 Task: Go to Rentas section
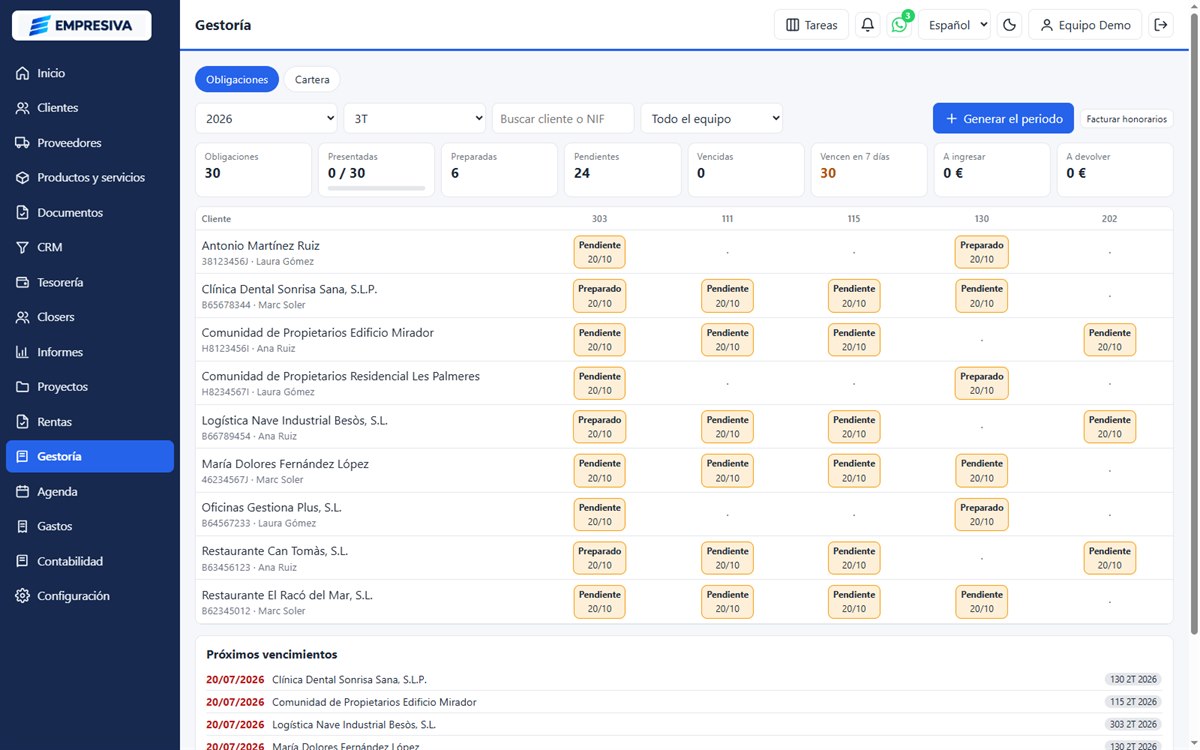point(90,422)
